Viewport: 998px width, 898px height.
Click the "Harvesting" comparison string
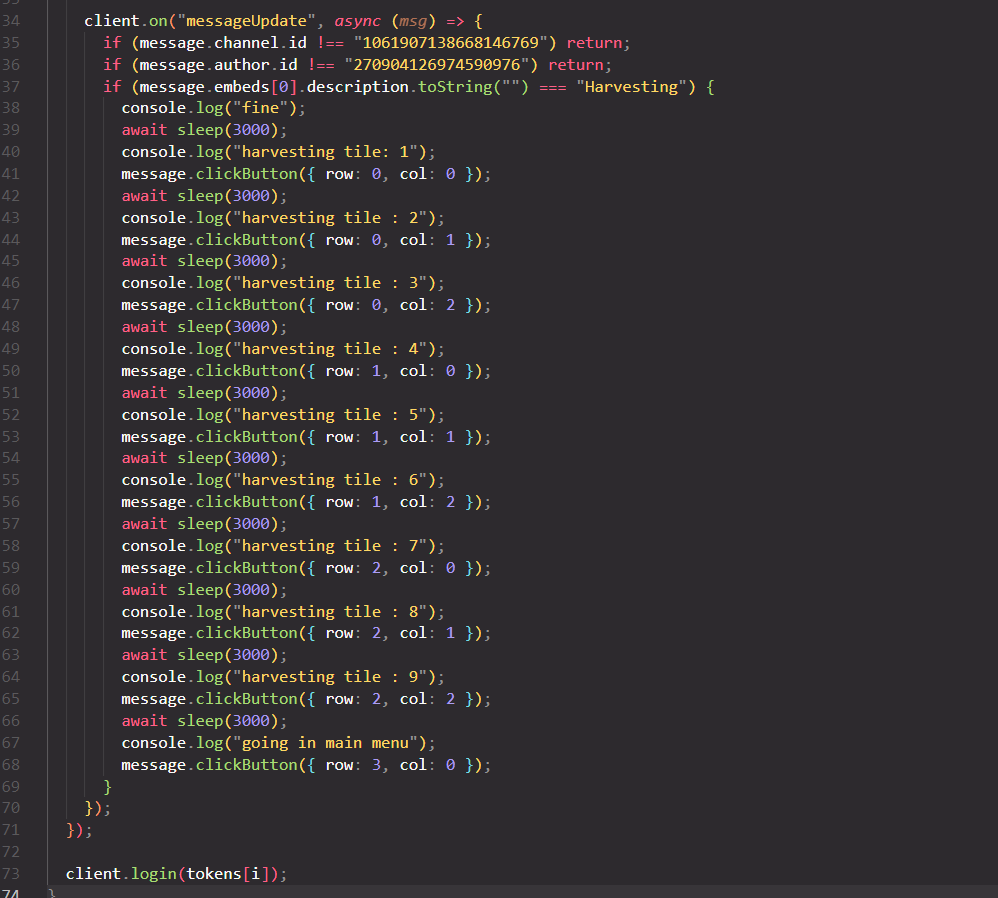point(631,87)
